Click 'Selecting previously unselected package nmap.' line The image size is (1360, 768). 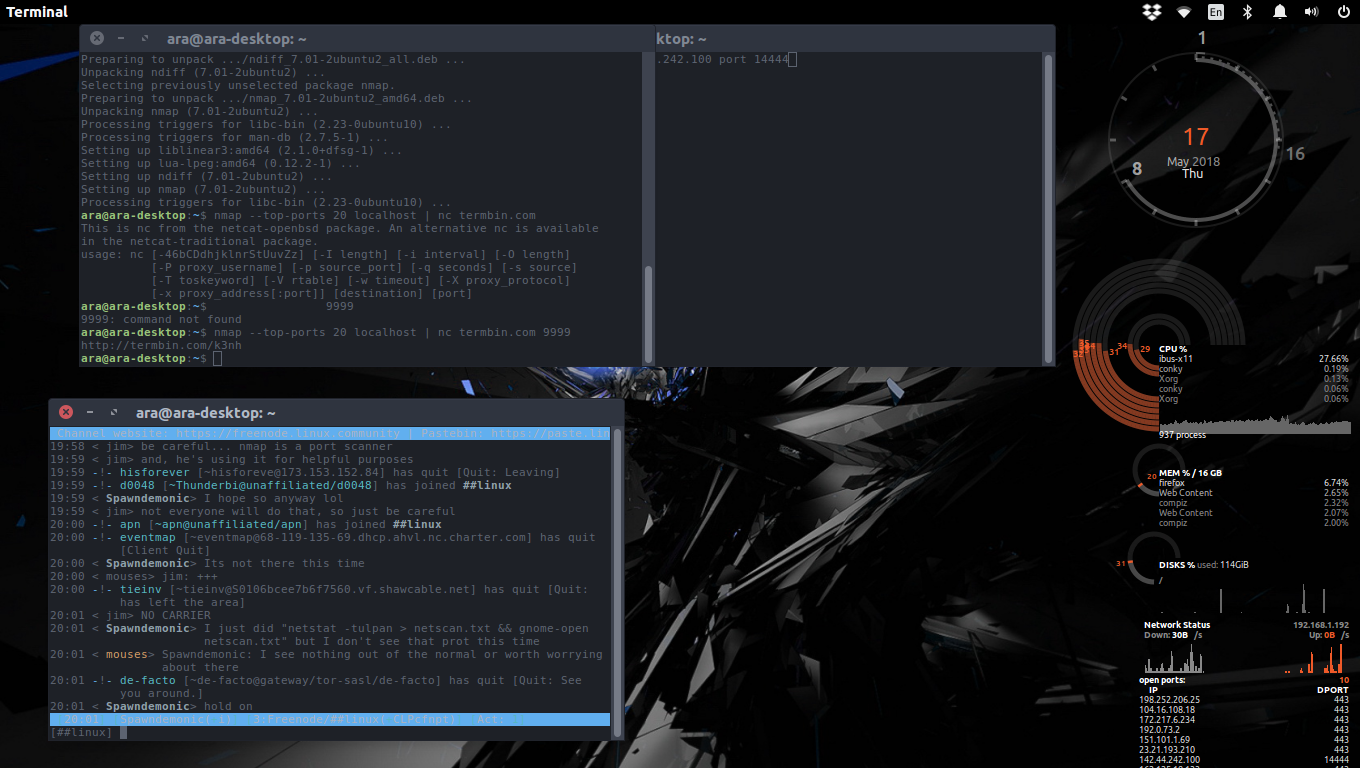238,85
